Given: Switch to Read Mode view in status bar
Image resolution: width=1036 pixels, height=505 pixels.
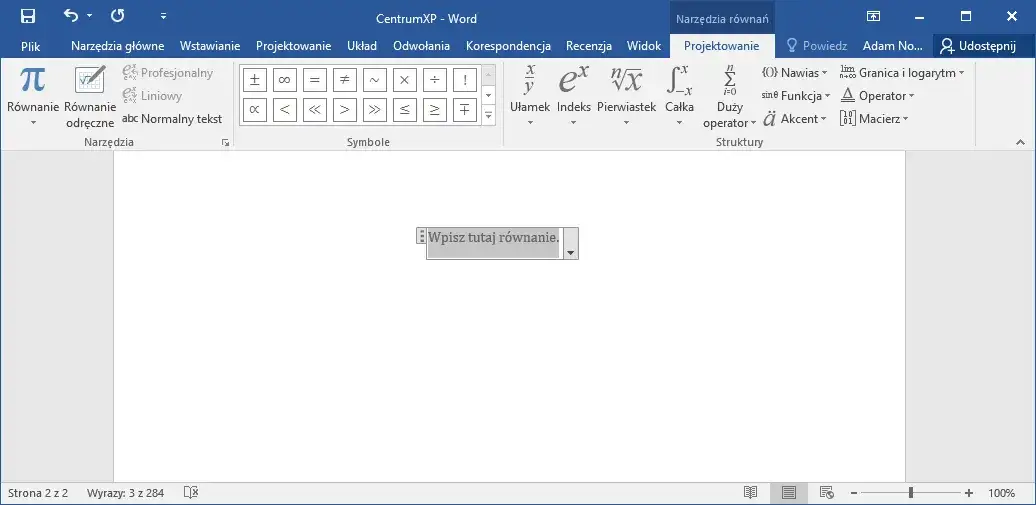Looking at the screenshot, I should point(751,493).
